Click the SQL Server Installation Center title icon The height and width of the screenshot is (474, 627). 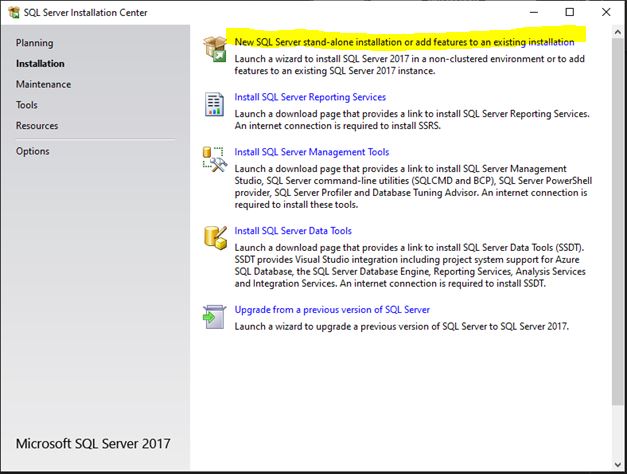point(13,12)
